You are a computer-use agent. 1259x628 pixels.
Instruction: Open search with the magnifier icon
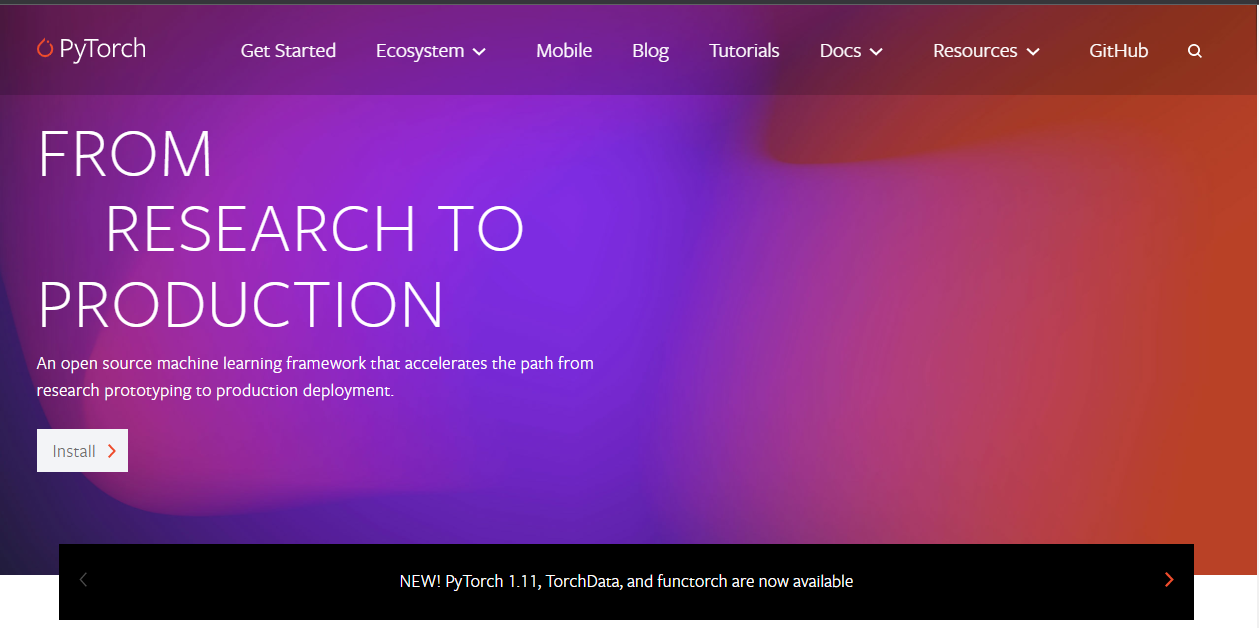click(x=1195, y=50)
